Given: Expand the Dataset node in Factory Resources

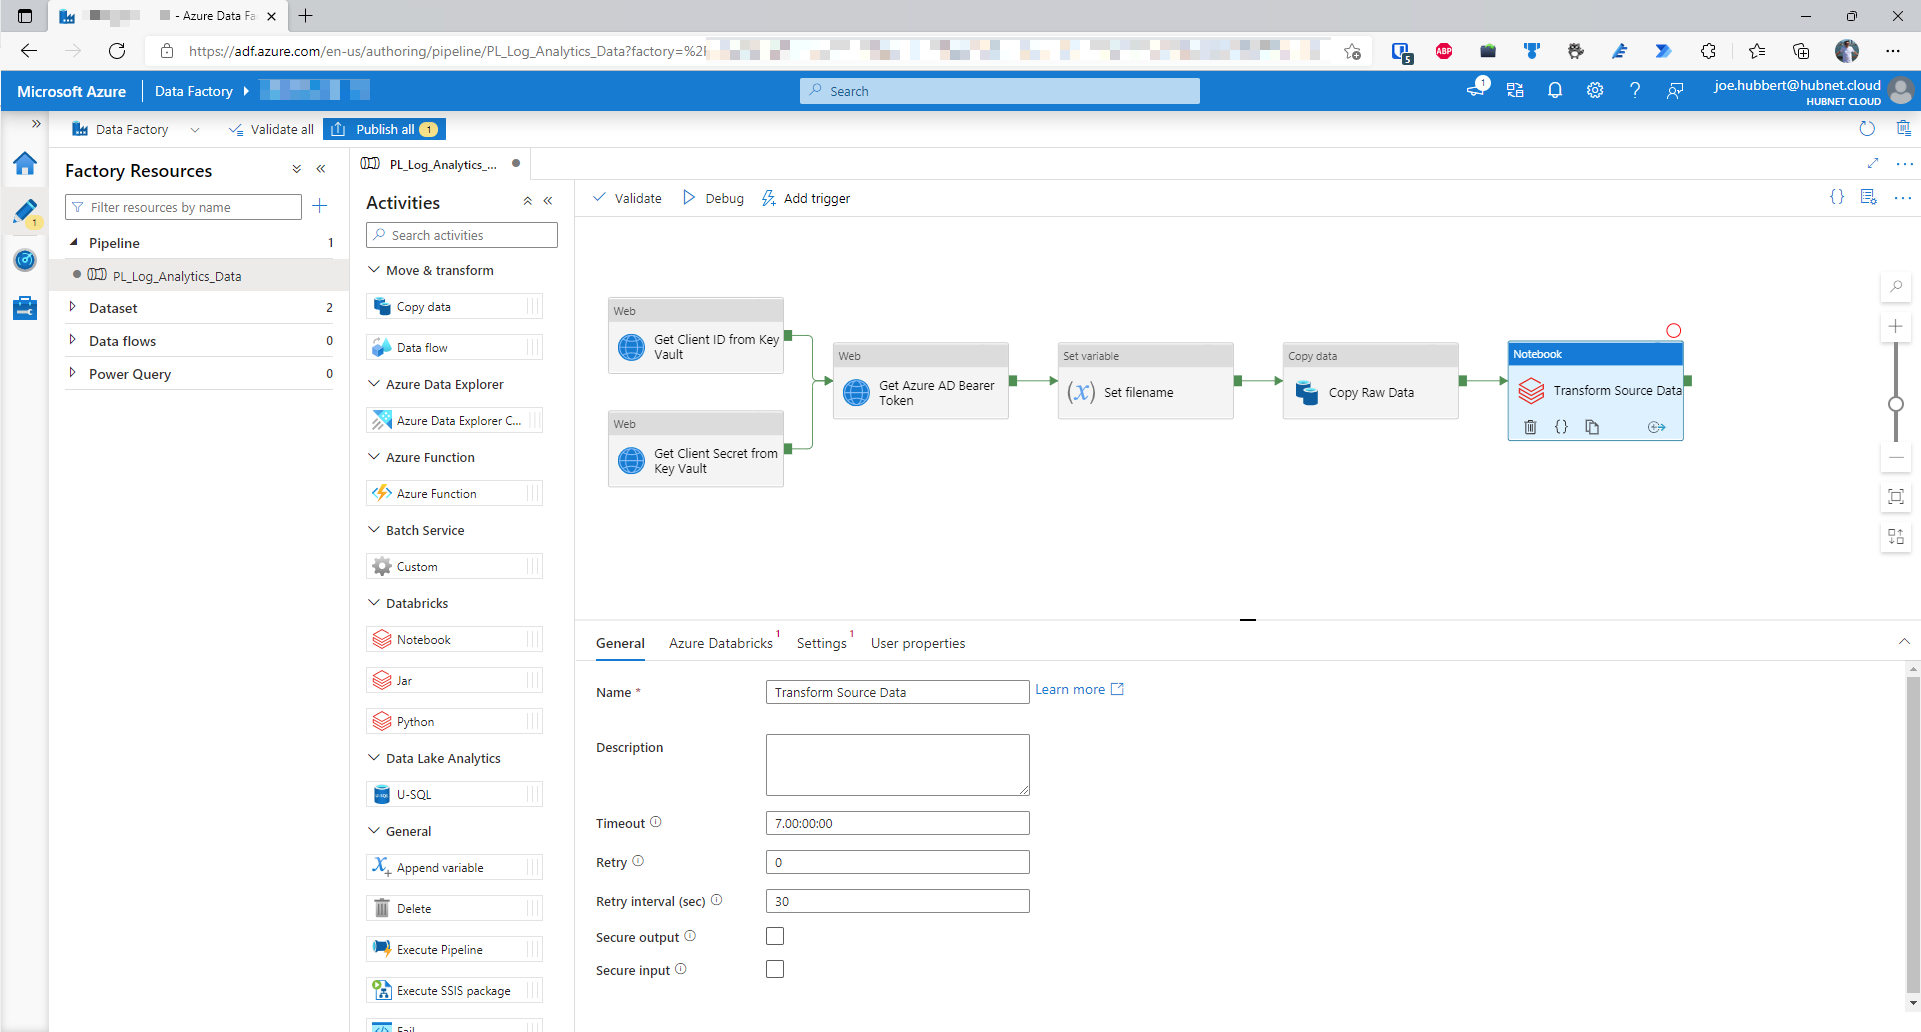Looking at the screenshot, I should point(73,307).
